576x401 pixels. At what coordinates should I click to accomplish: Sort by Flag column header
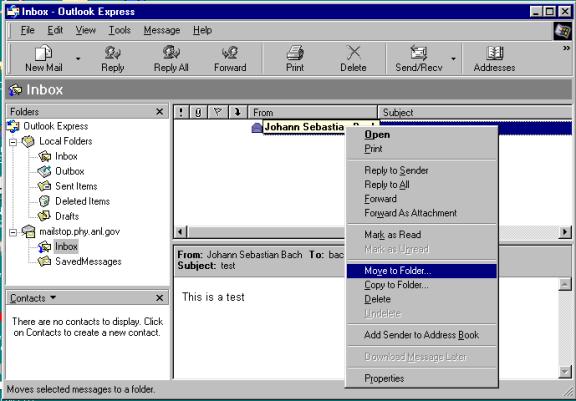218,112
